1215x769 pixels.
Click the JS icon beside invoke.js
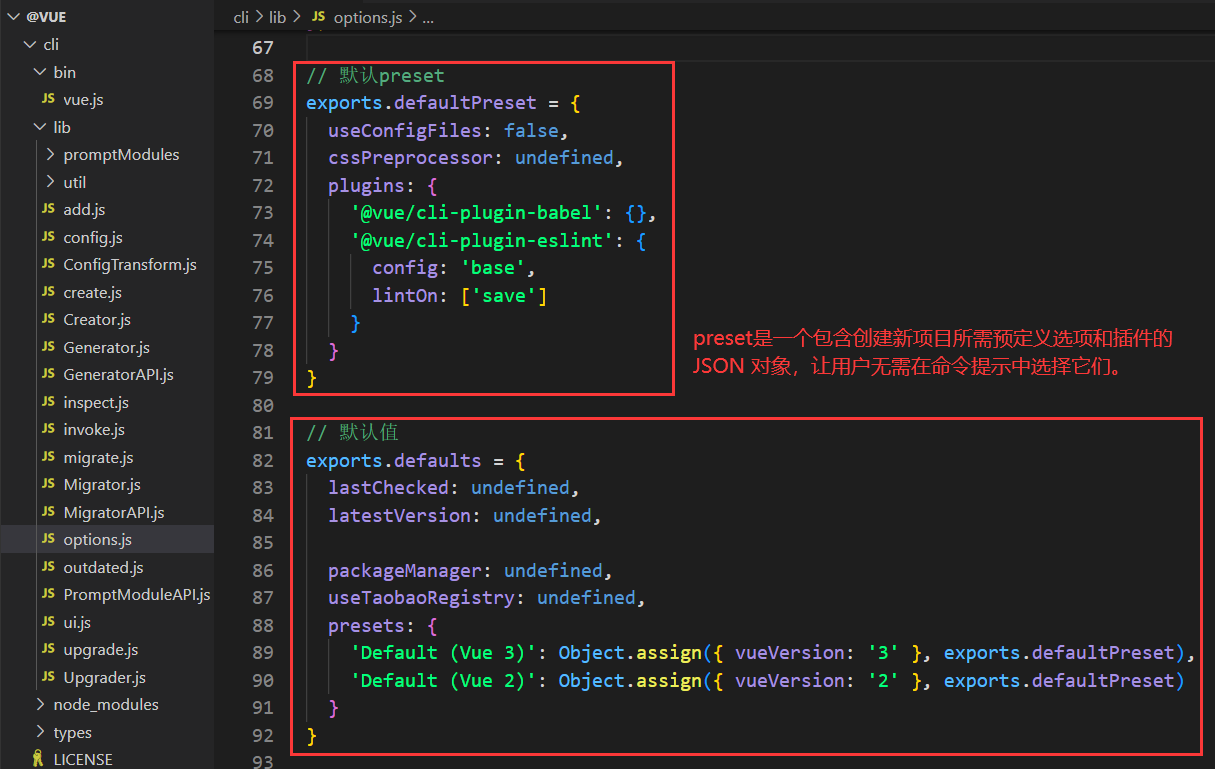(x=48, y=430)
